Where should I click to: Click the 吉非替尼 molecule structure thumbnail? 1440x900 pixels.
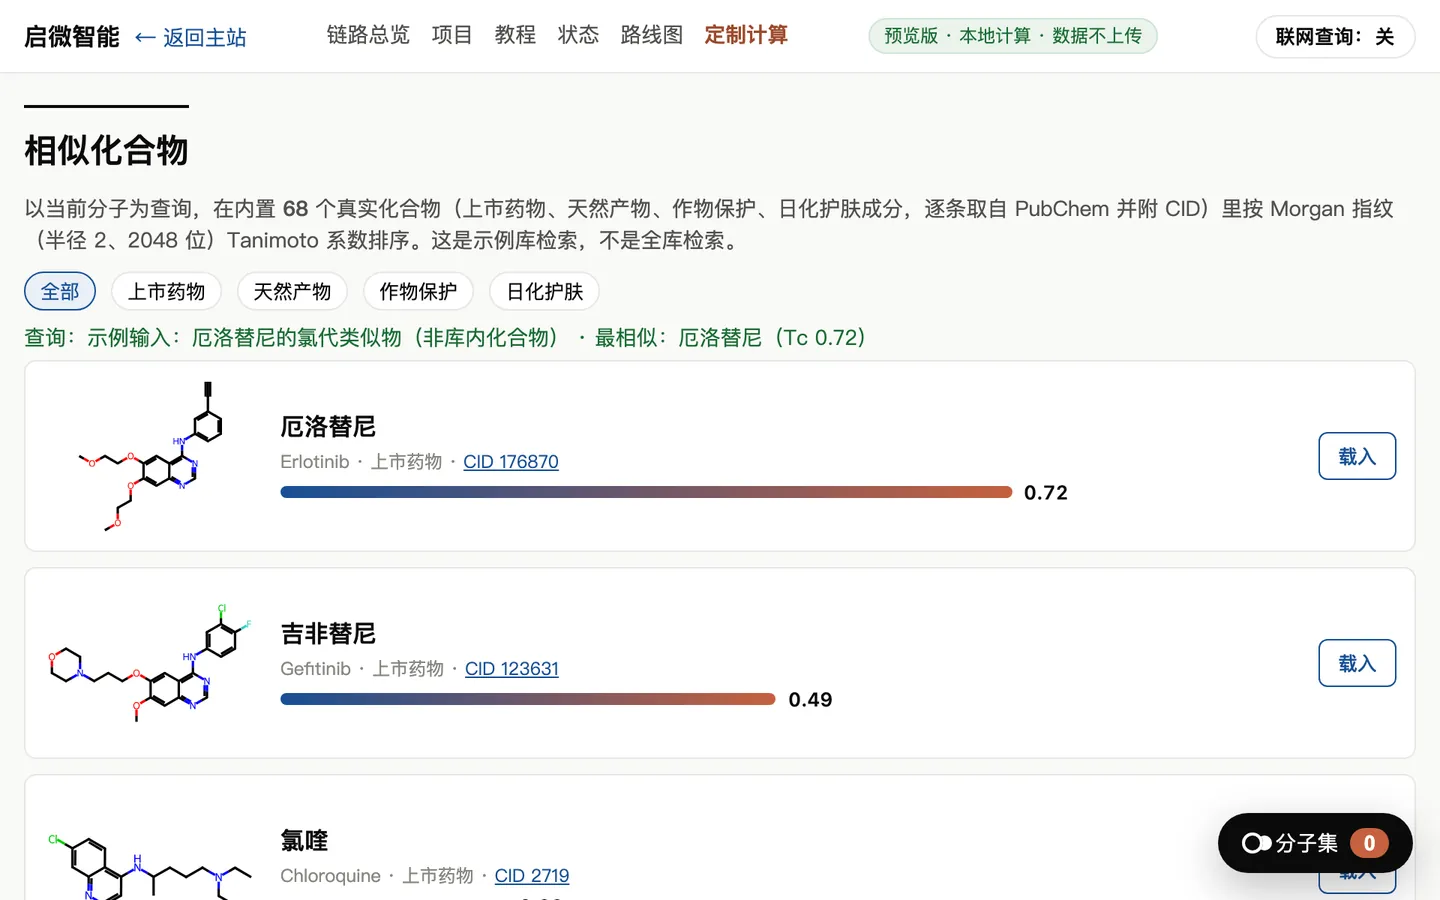[151, 663]
